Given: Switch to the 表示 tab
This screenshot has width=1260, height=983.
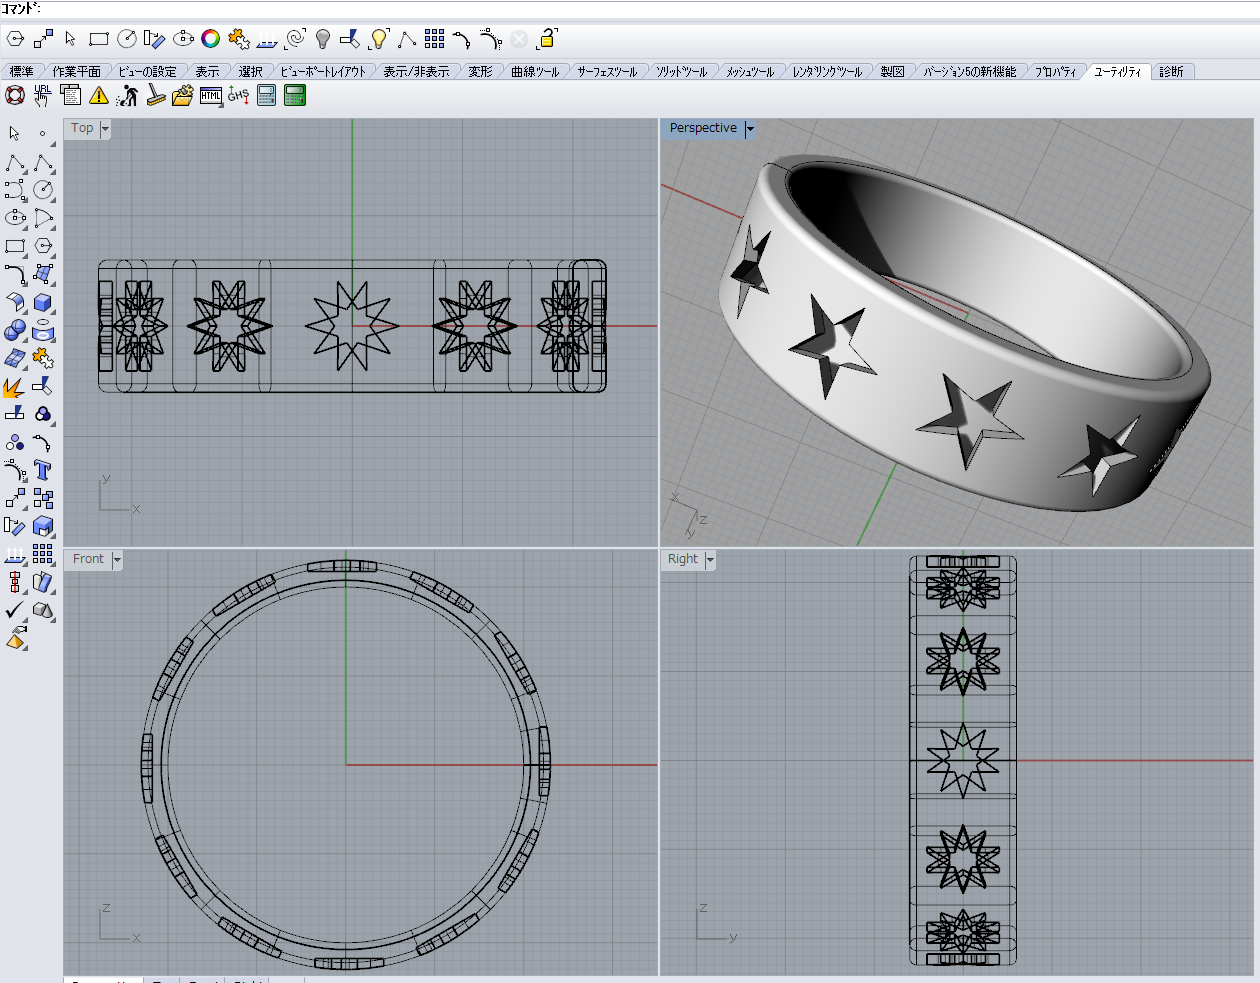Looking at the screenshot, I should (x=208, y=72).
